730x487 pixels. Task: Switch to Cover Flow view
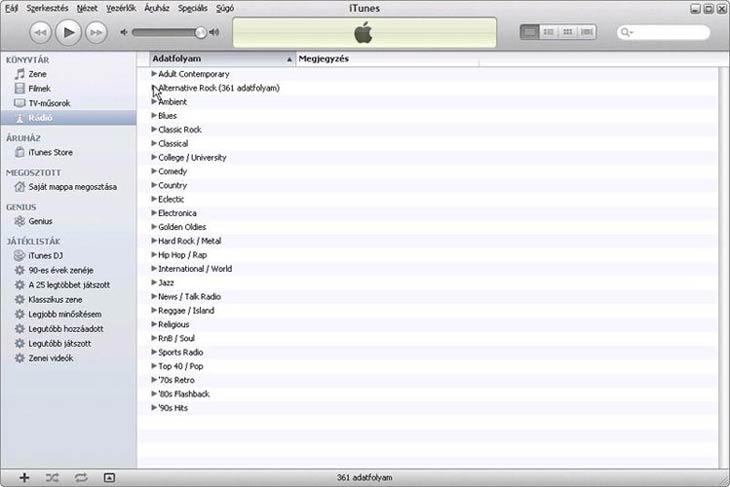[x=587, y=32]
